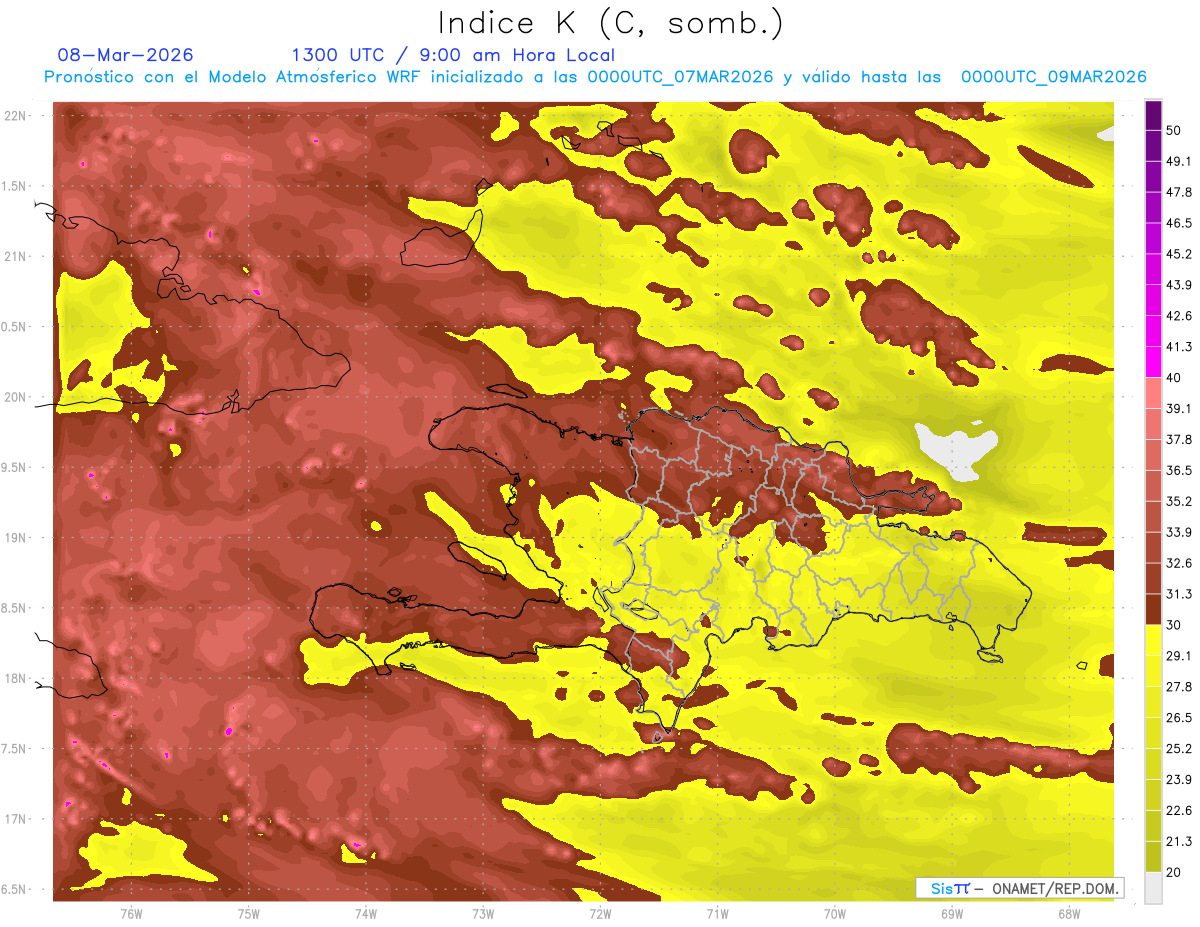Click the colorbar value "22.6"

tap(1179, 811)
